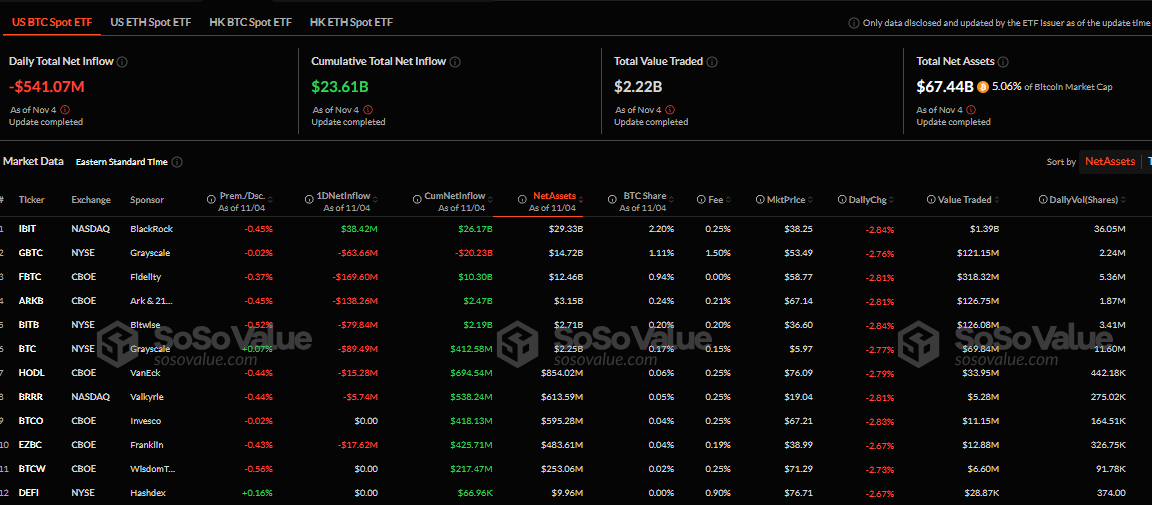Screen dimensions: 1152x505
Task: Click info icon on MktPrice column header
Action: 760,199
